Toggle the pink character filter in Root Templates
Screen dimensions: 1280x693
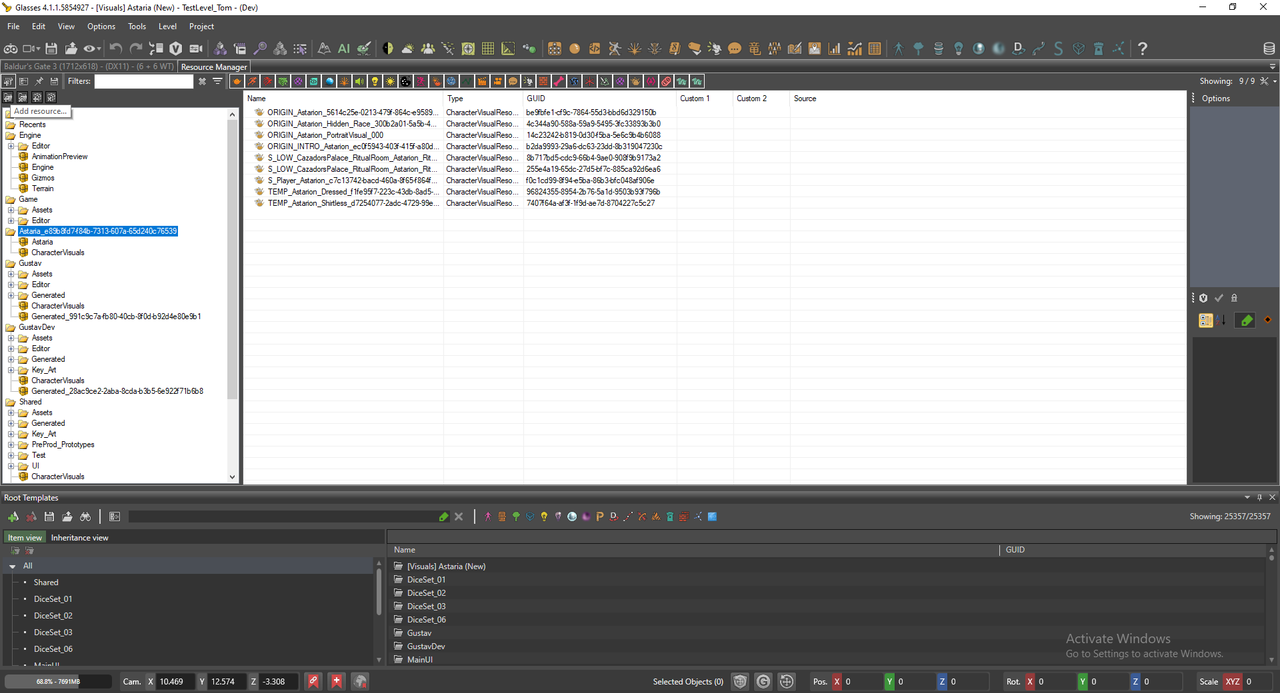(487, 517)
